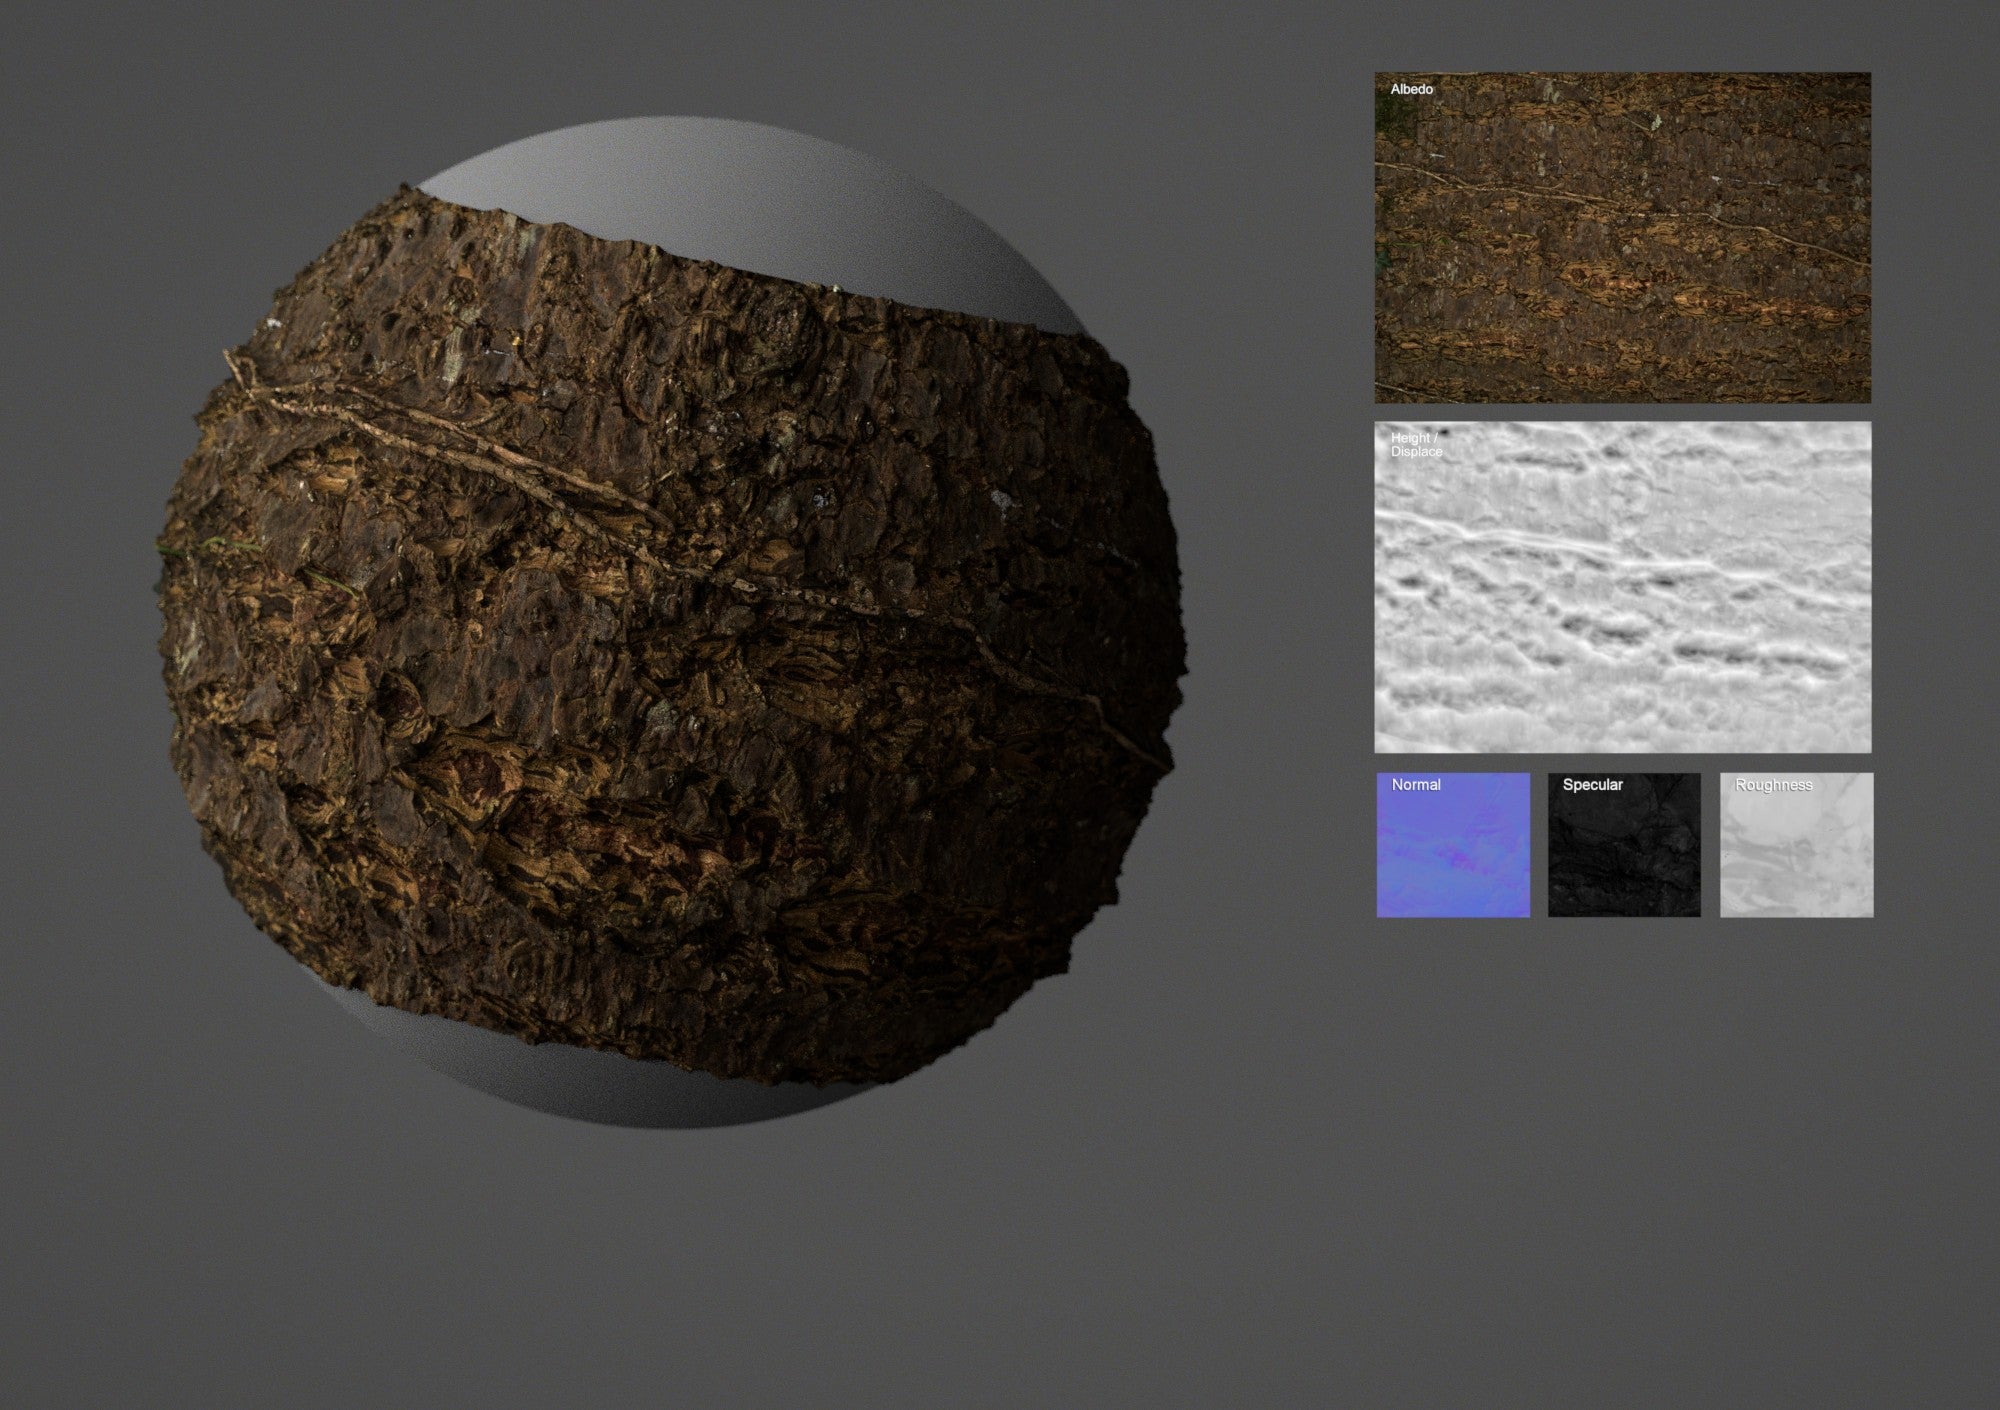The width and height of the screenshot is (2000, 1410).
Task: Open the Roughness map thumbnail
Action: (1796, 845)
